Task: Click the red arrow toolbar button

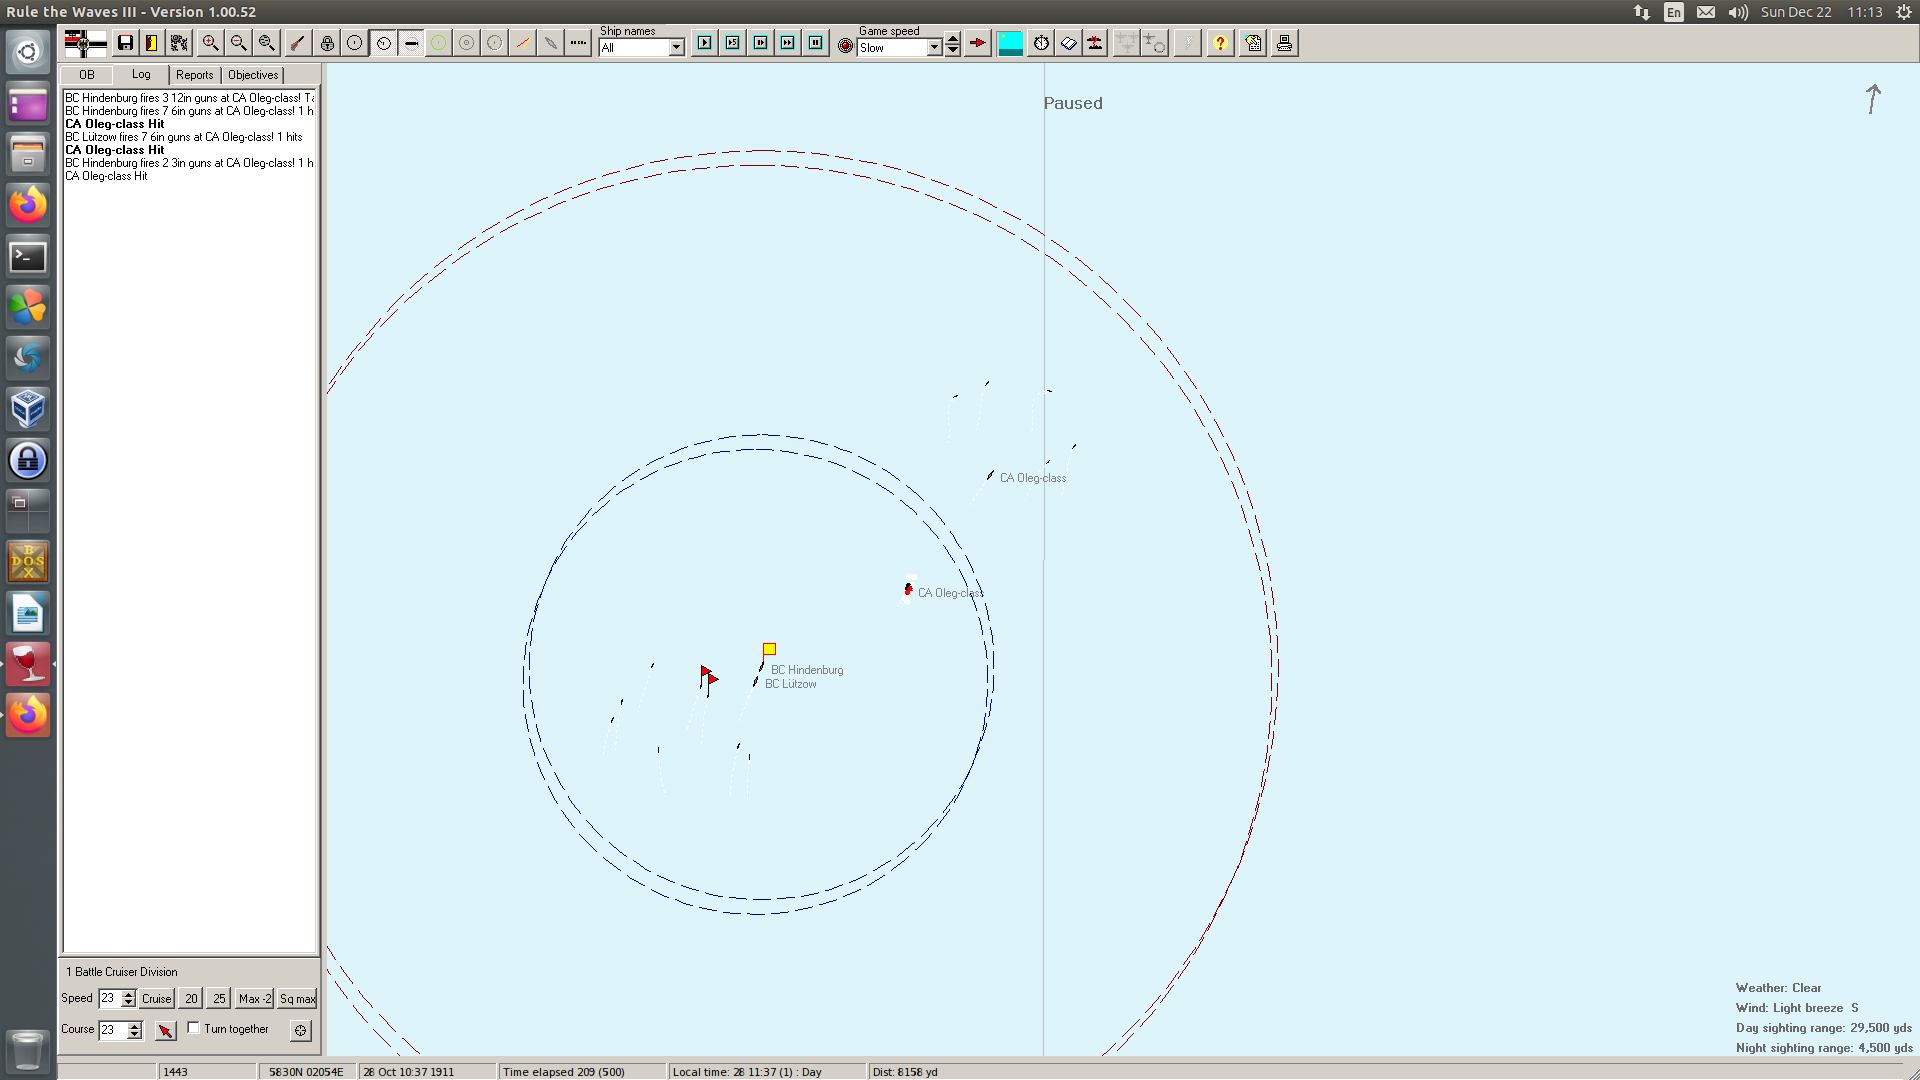Action: point(978,43)
